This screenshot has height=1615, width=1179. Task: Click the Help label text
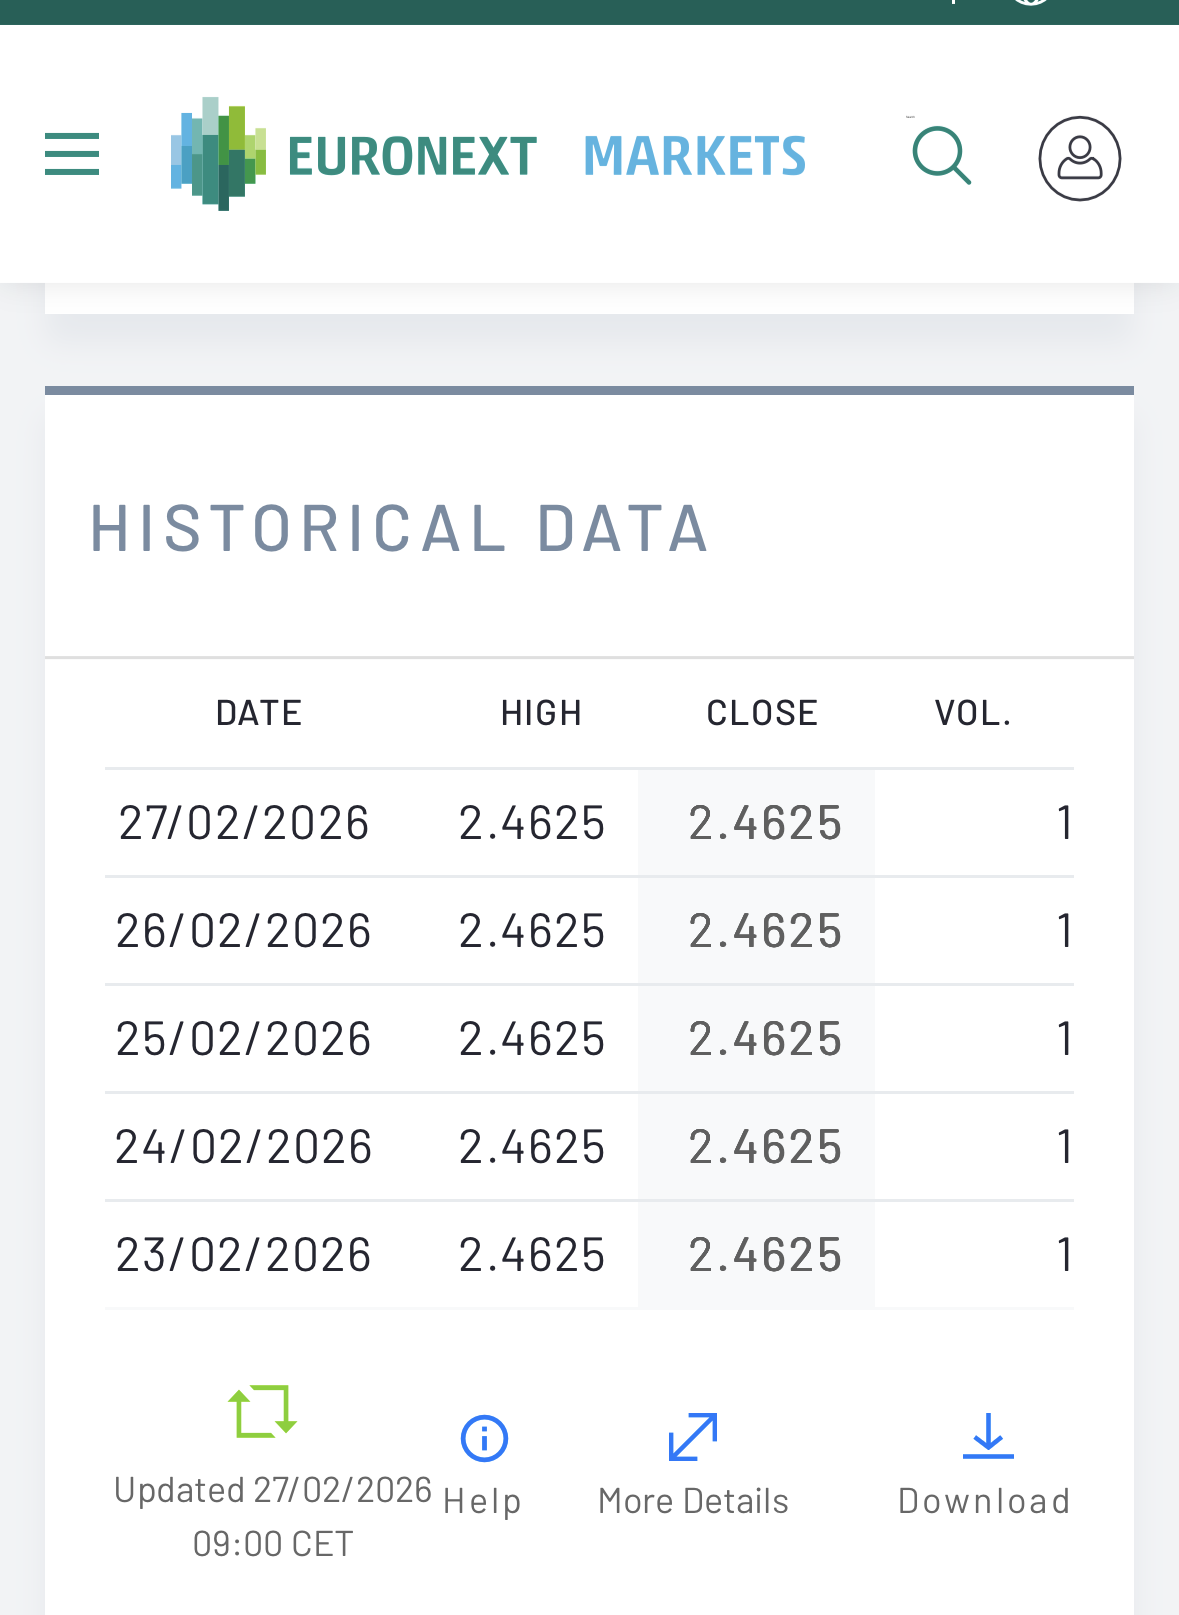[x=482, y=1501]
